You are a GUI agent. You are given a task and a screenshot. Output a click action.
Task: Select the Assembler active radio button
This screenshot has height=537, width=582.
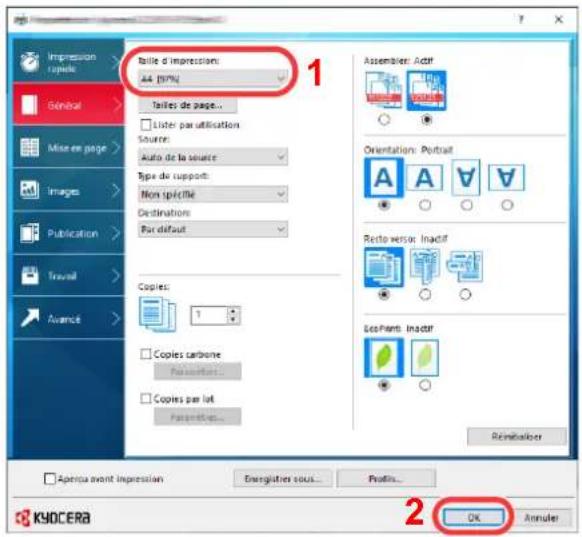(x=426, y=119)
